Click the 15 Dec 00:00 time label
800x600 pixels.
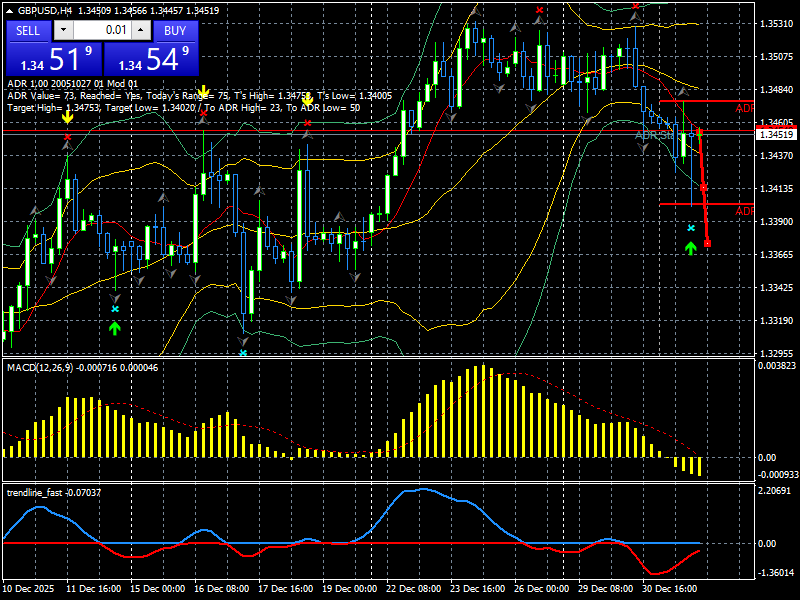pos(158,588)
